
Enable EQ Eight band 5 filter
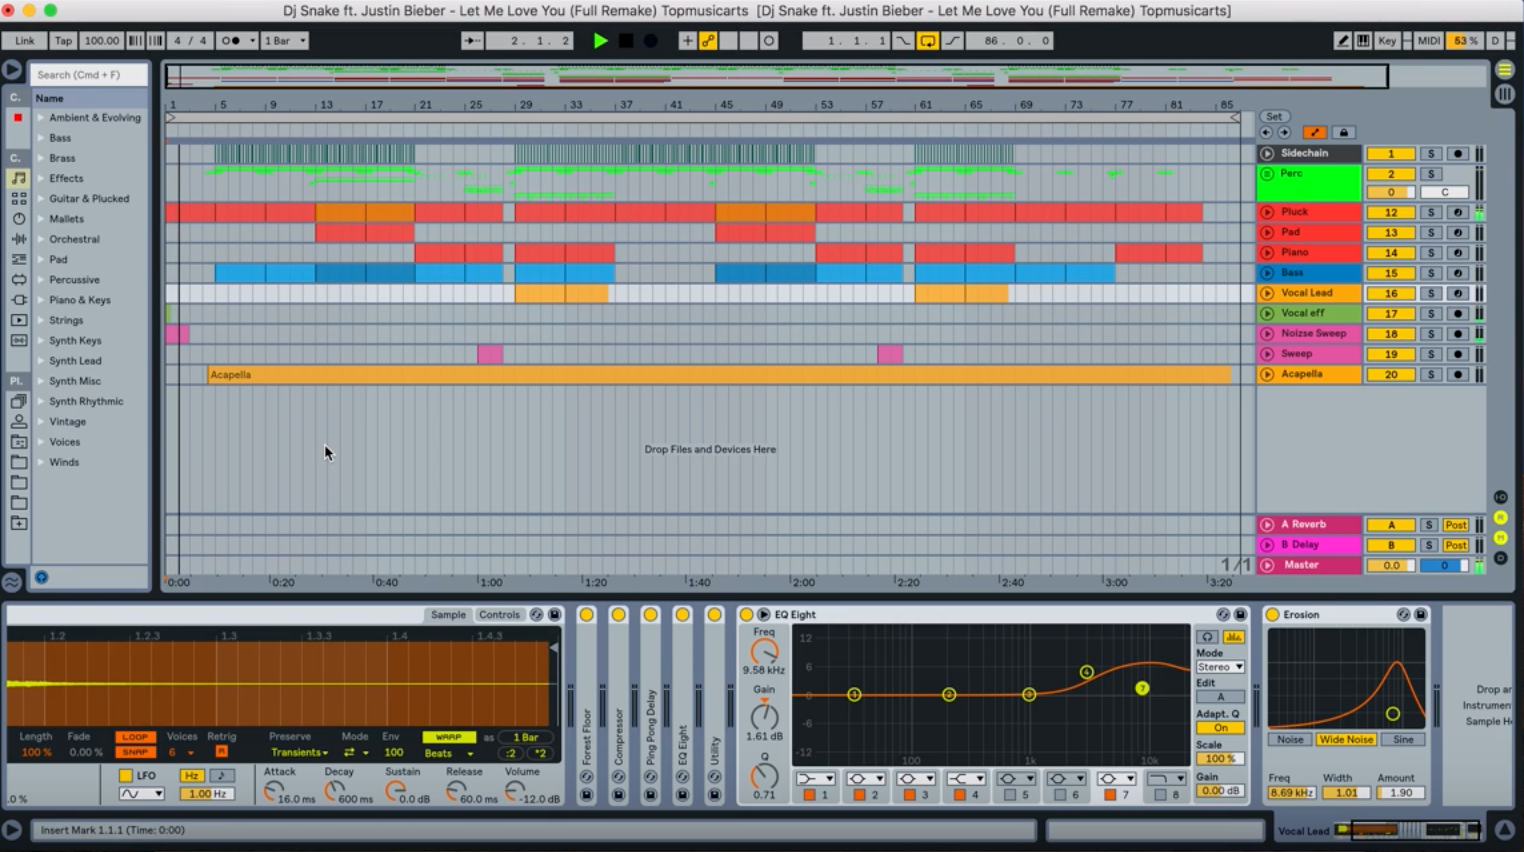pos(1009,795)
